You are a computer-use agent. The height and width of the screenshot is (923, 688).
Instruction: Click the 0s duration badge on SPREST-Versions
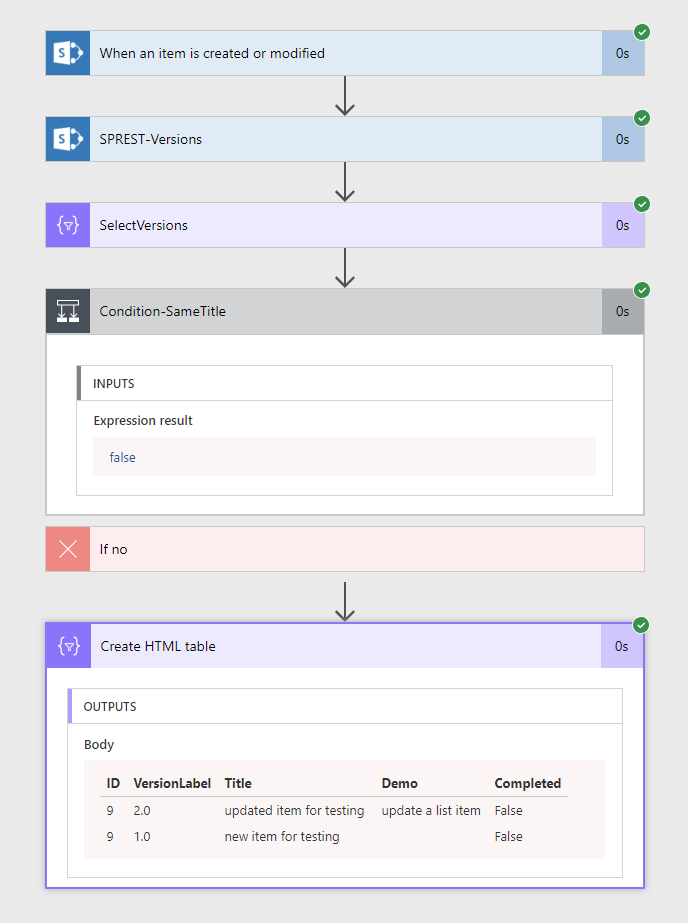[622, 139]
